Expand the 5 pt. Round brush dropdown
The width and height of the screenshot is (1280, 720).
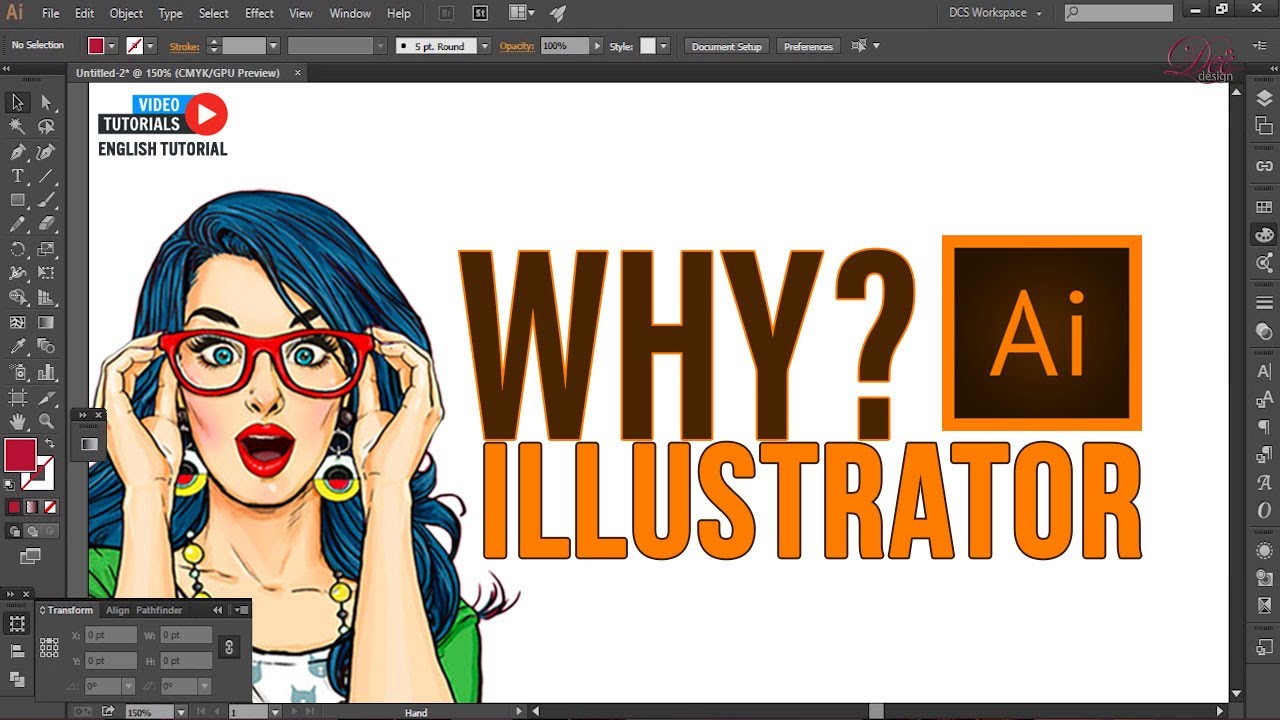tap(485, 46)
